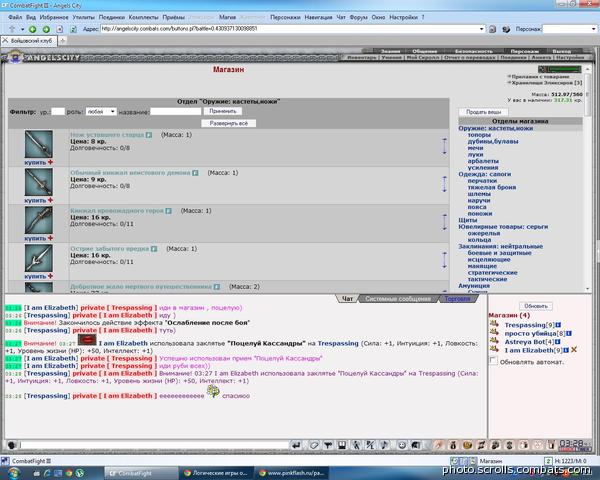Open the арбалеты shop department
The image size is (600, 480).
[483, 161]
